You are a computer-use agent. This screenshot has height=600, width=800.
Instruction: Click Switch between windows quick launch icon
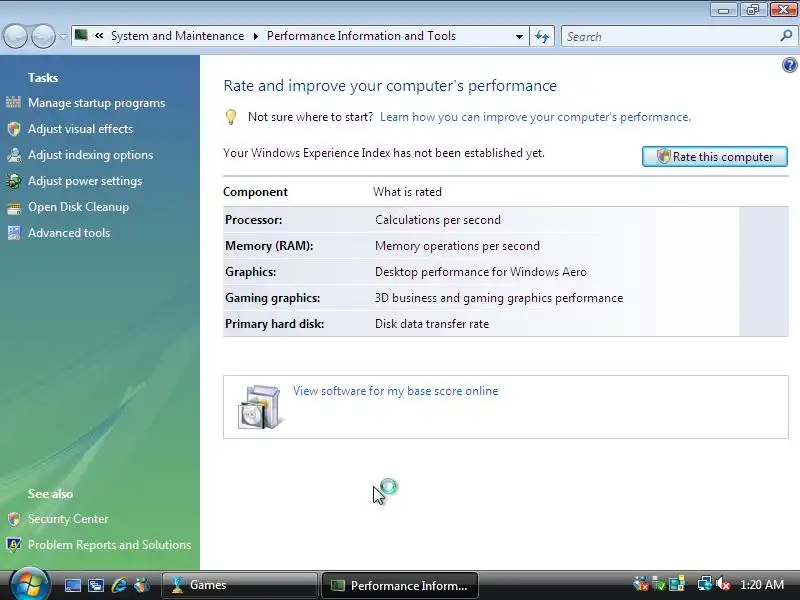click(96, 585)
